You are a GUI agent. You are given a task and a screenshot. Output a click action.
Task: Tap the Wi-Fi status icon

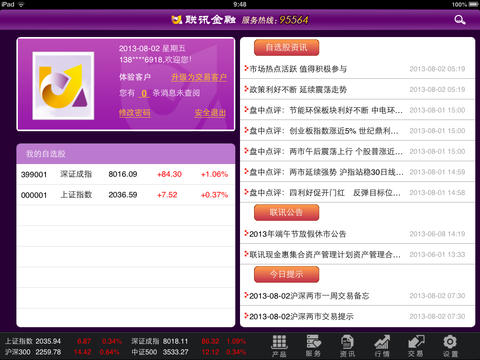[21, 4]
